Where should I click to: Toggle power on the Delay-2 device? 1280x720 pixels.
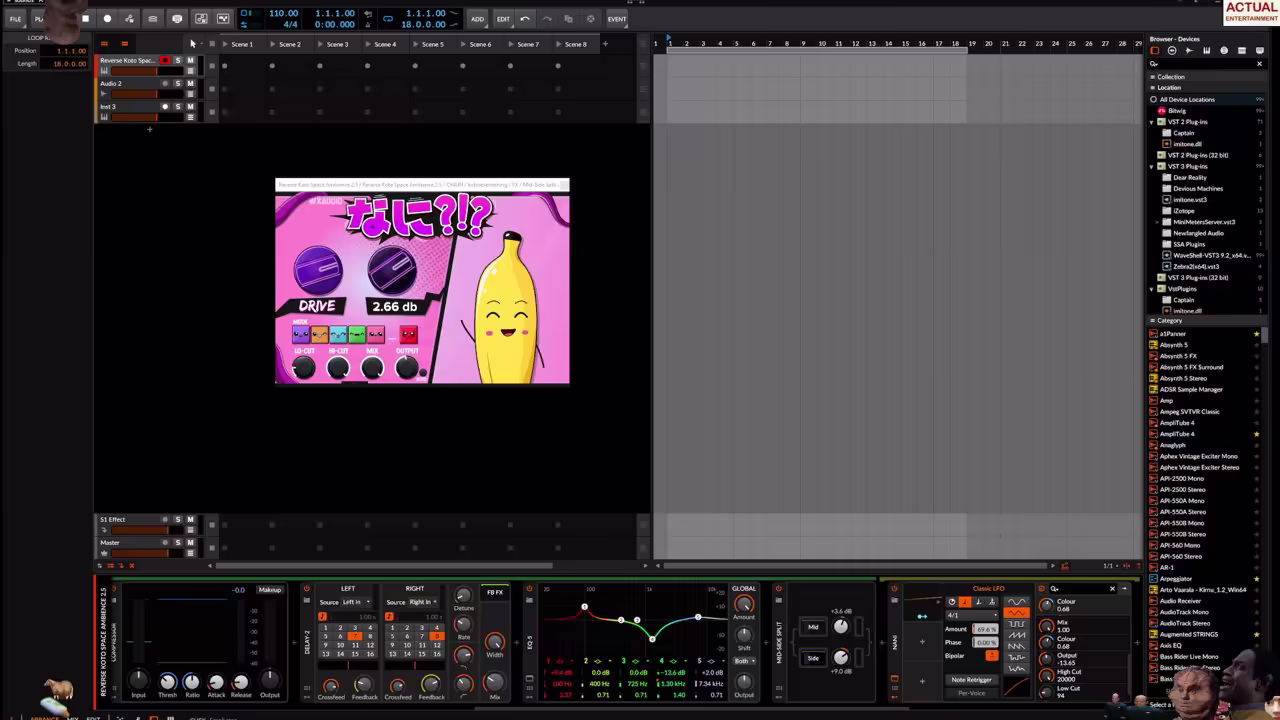tap(307, 589)
